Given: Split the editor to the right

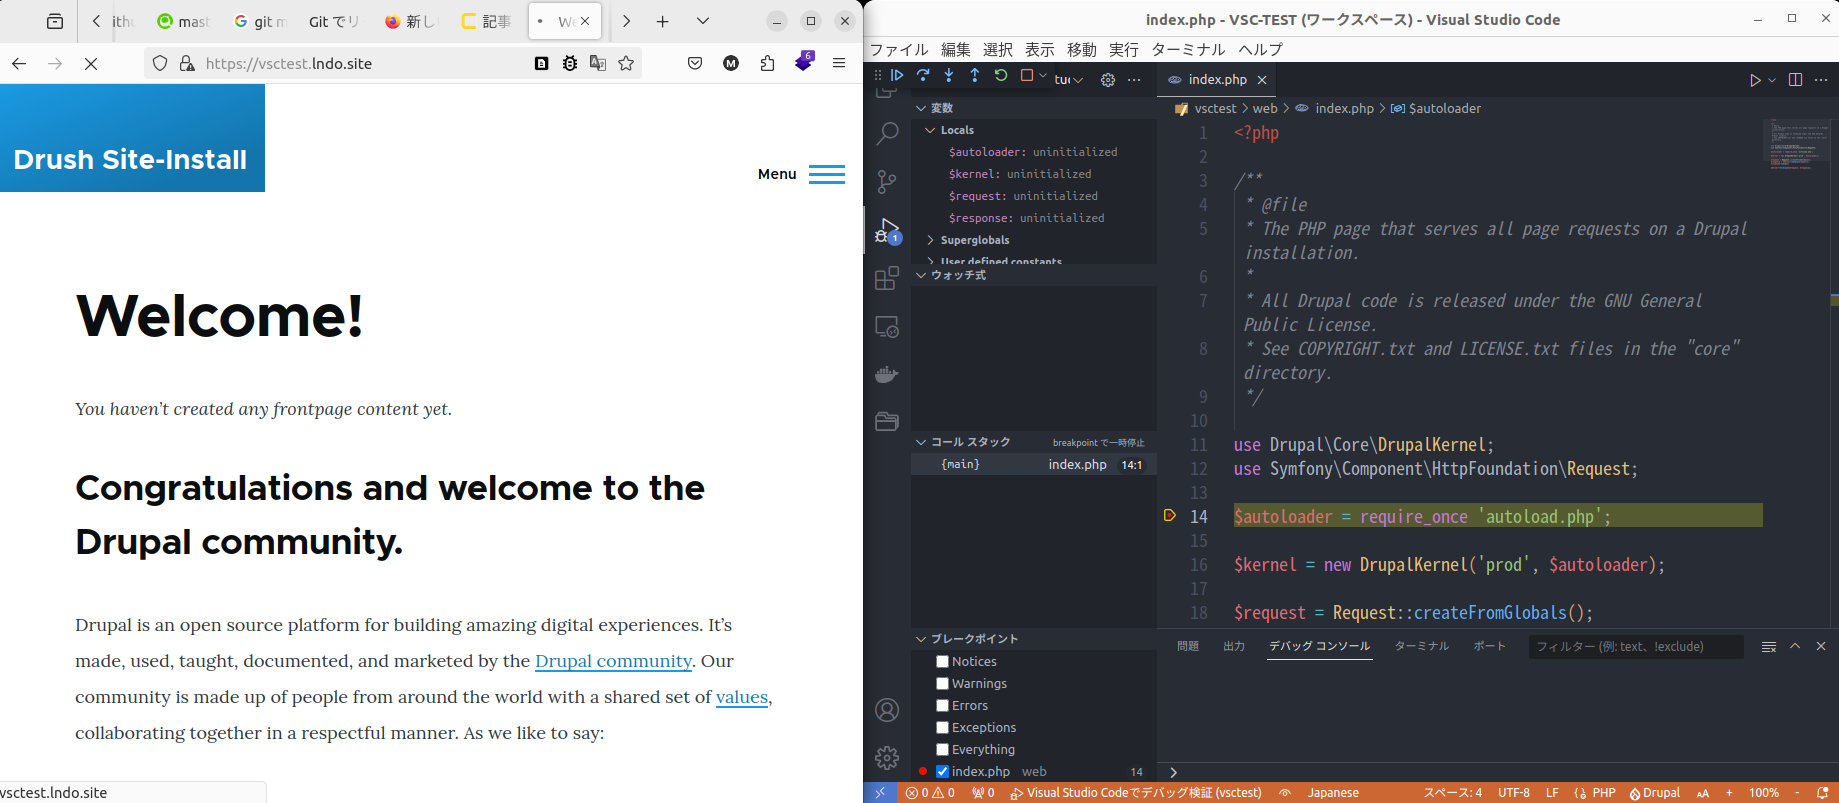Looking at the screenshot, I should [1795, 80].
